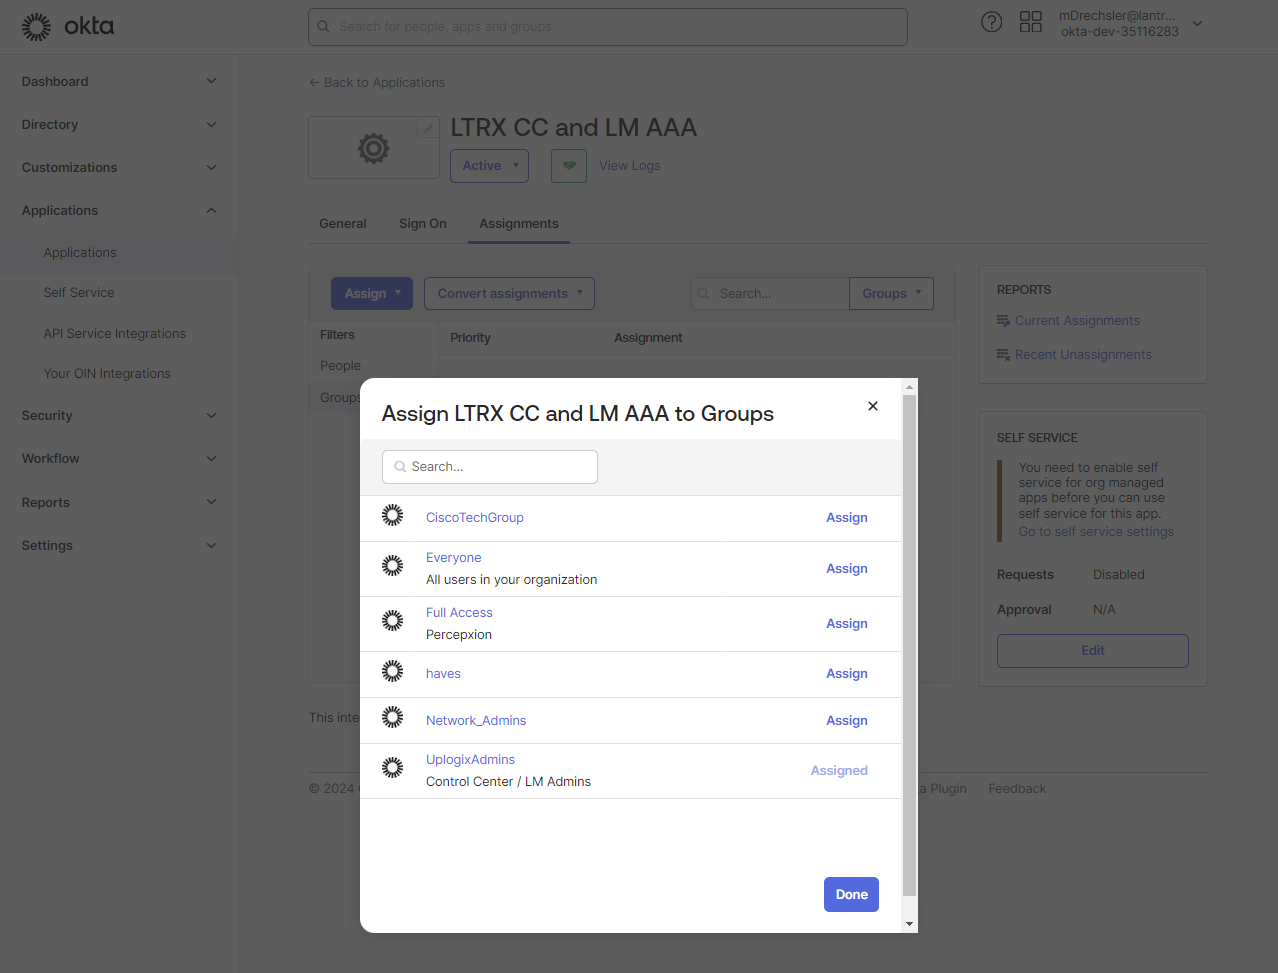Click the Feedback footer link
Viewport: 1278px width, 973px height.
click(x=1017, y=789)
